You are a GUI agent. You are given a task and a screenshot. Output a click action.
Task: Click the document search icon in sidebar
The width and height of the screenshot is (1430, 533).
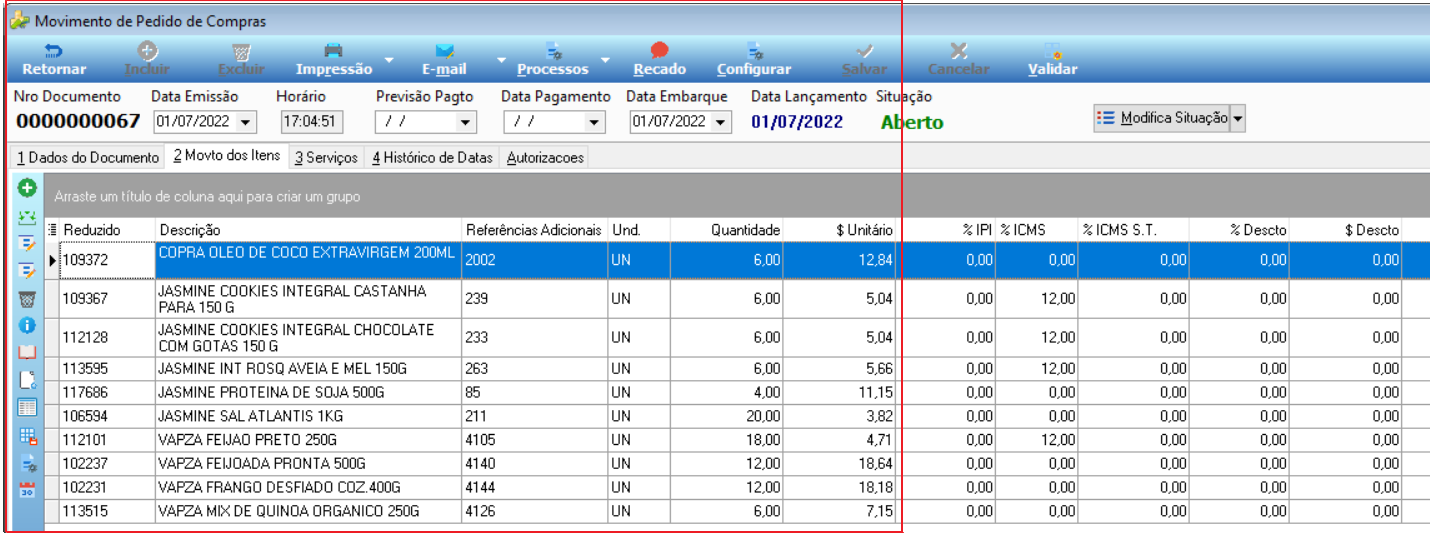[27, 380]
